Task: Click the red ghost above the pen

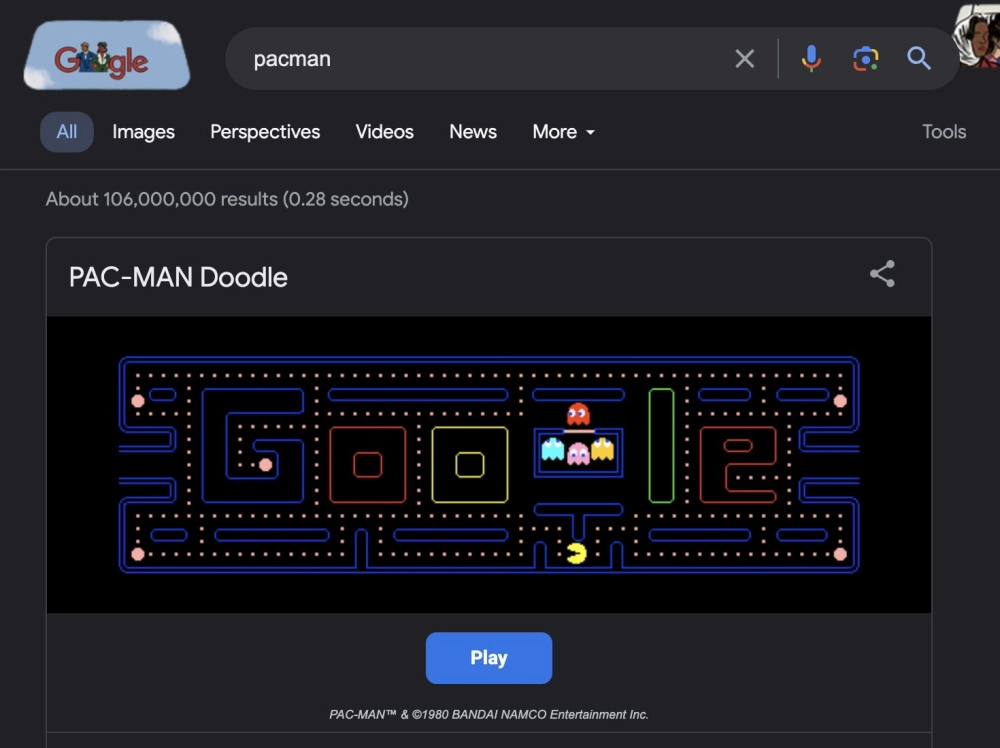Action: pyautogui.click(x=578, y=414)
